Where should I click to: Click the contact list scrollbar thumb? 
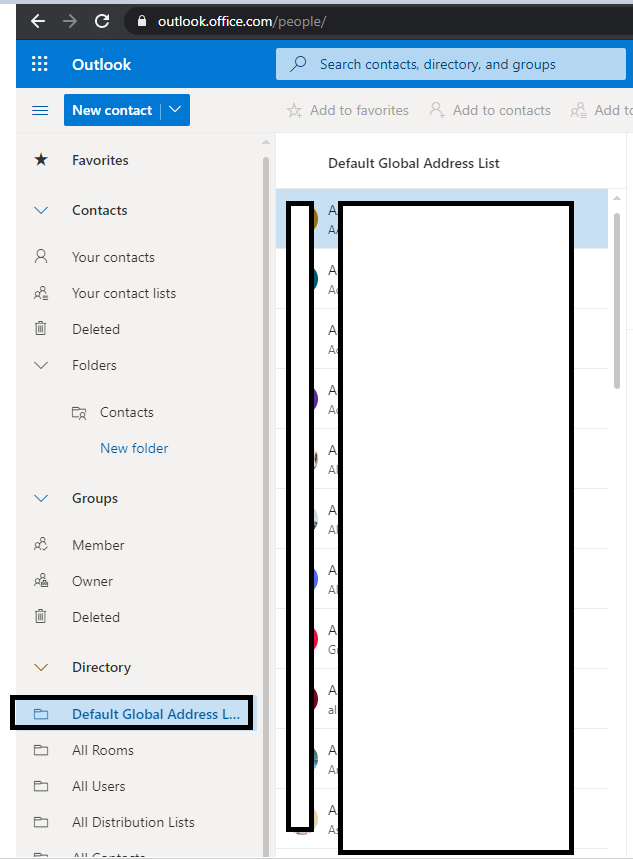(617, 300)
